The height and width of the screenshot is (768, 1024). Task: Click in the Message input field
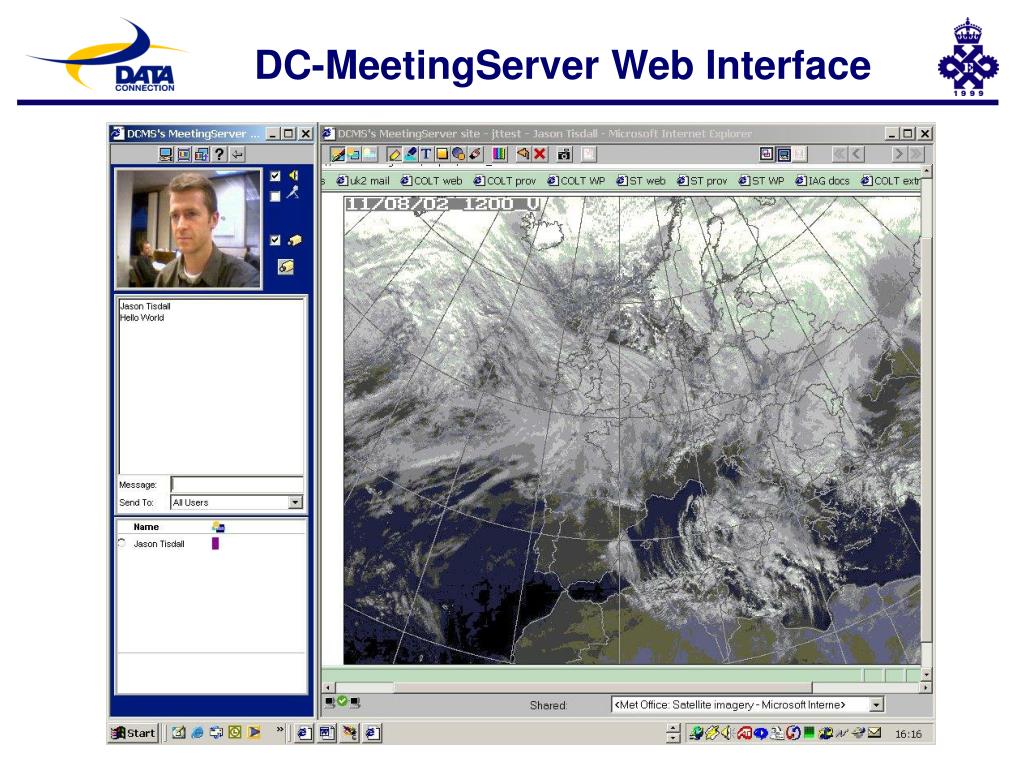tap(237, 484)
